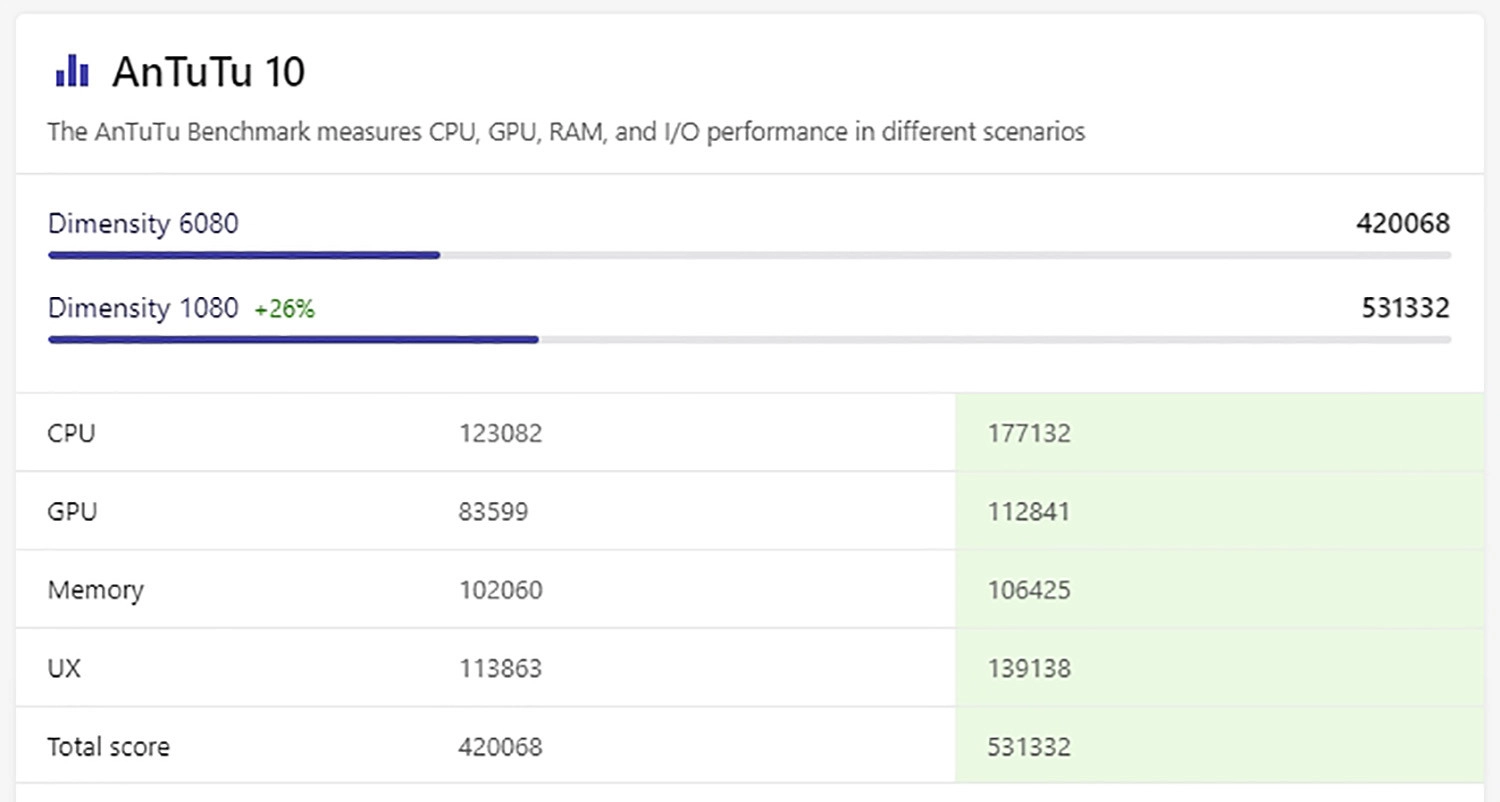Click GPU value 83599
The image size is (1500, 802).
pos(494,512)
